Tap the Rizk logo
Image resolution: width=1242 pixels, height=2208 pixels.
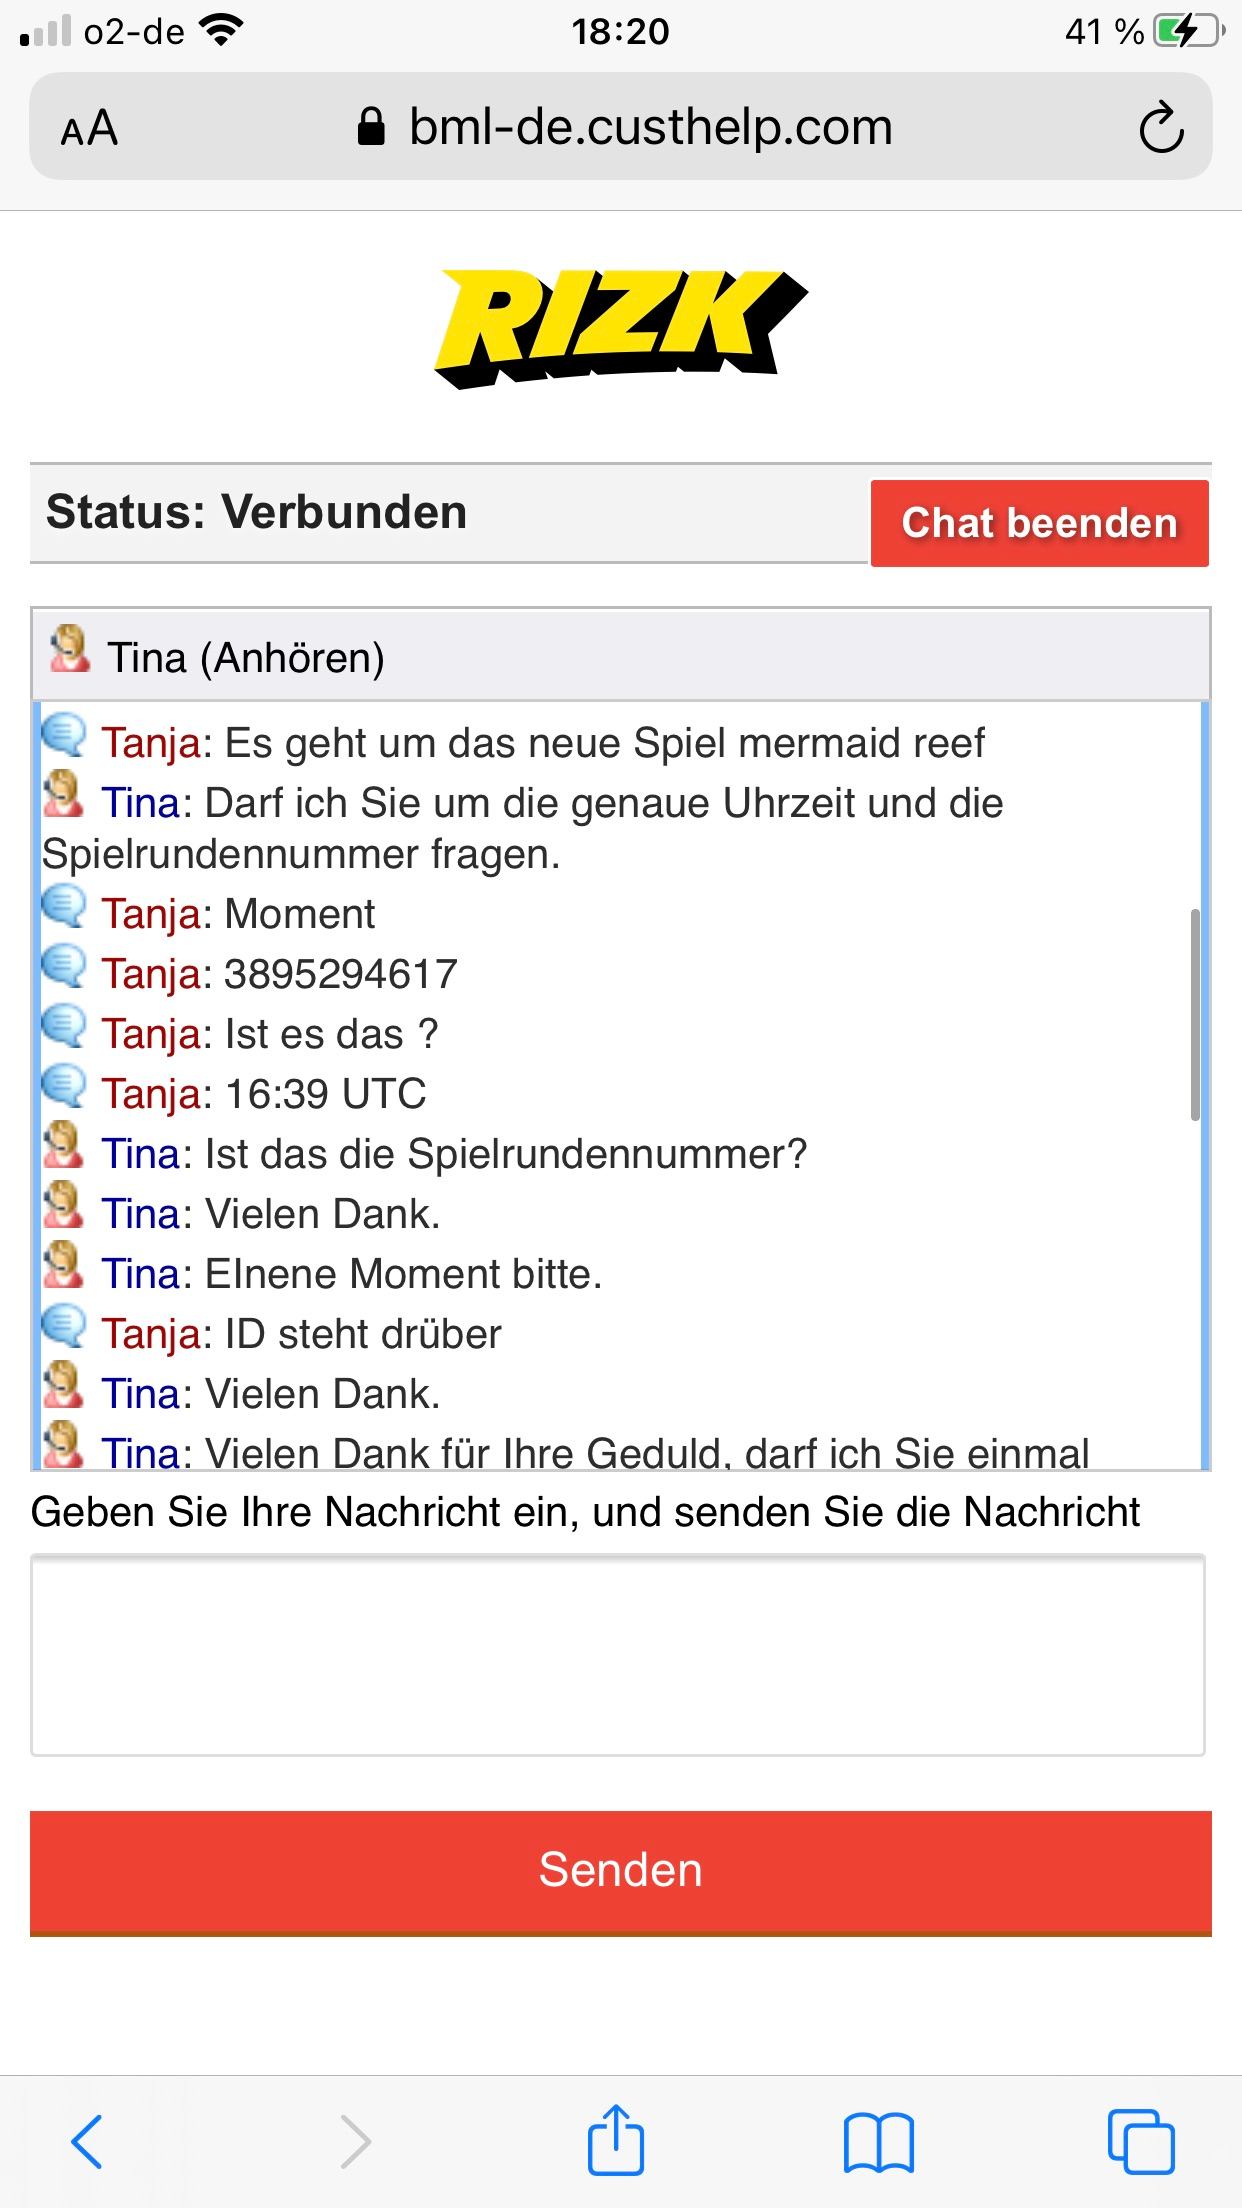point(620,328)
